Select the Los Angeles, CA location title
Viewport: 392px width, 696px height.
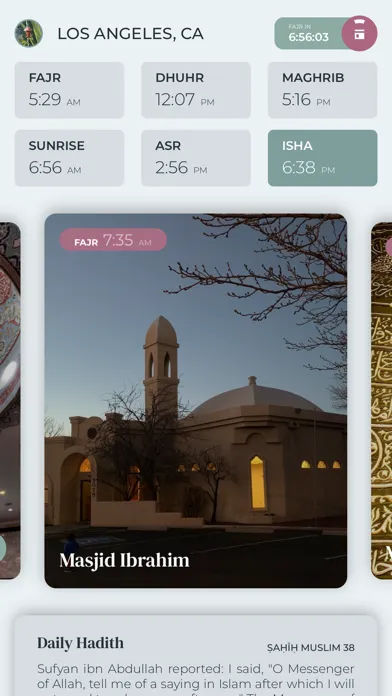click(131, 34)
